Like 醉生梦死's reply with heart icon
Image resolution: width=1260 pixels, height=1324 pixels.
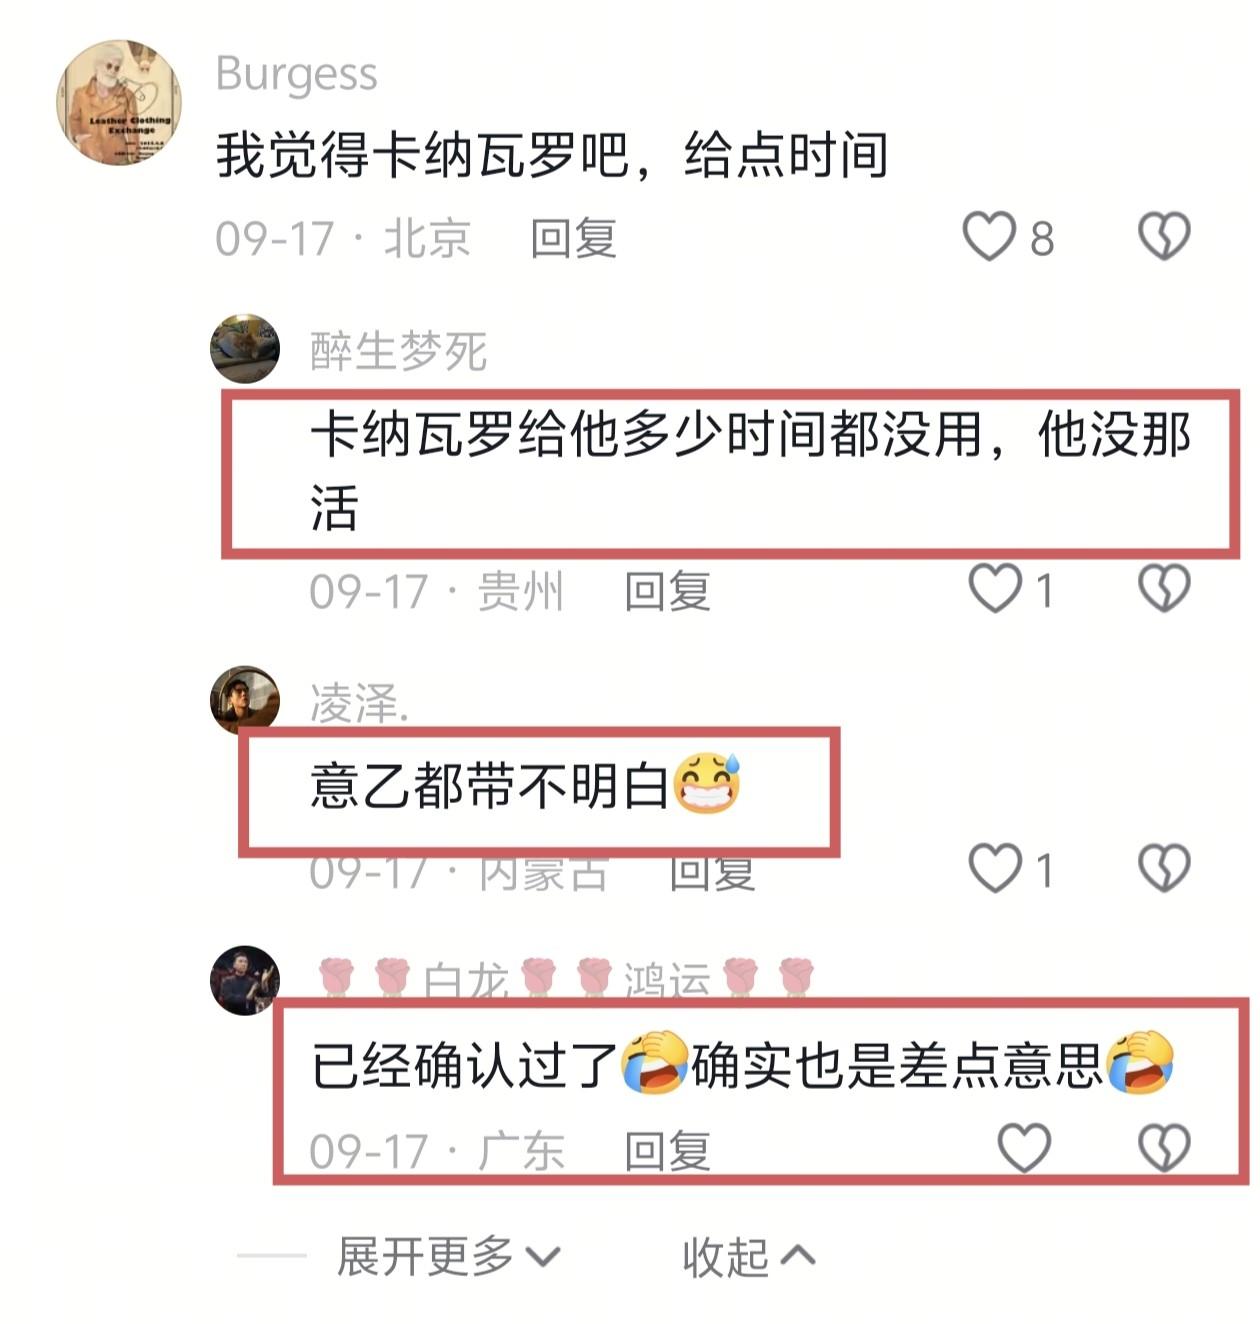pyautogui.click(x=996, y=588)
